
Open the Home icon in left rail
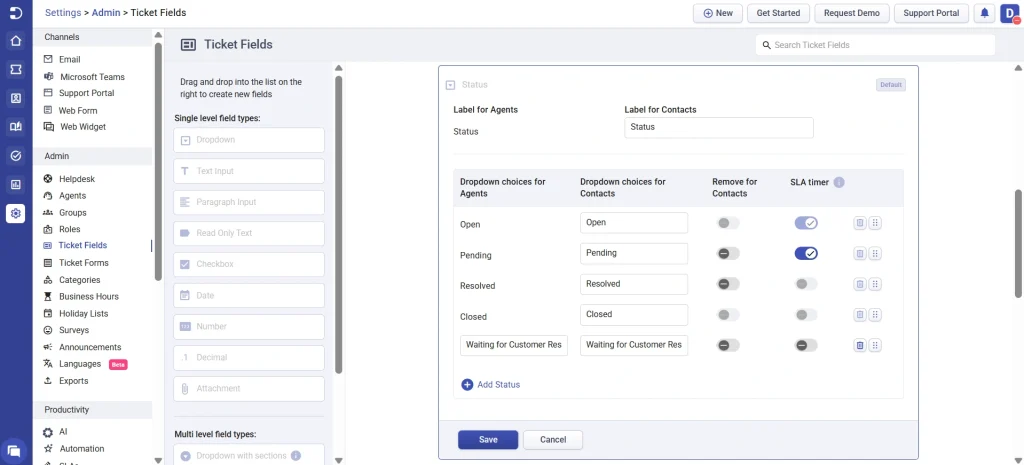(x=16, y=41)
